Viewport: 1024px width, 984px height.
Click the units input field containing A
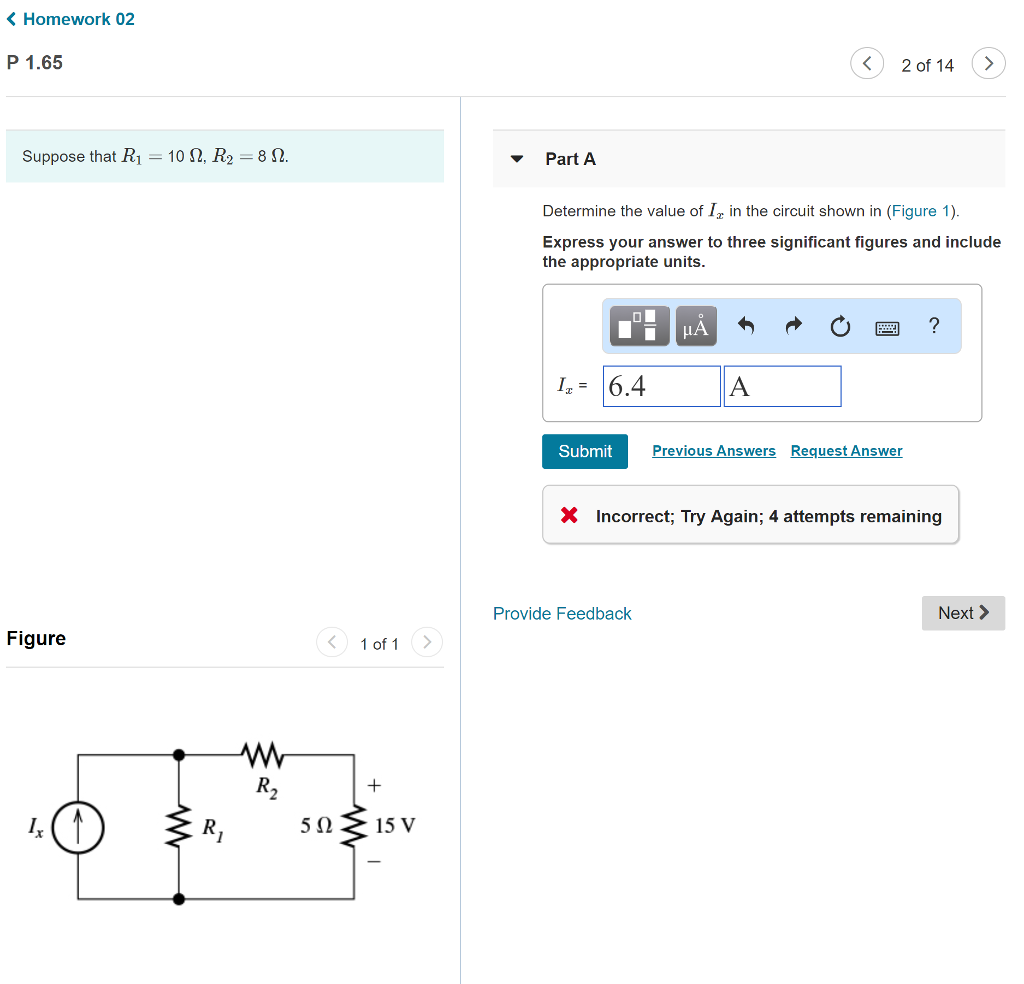point(782,387)
